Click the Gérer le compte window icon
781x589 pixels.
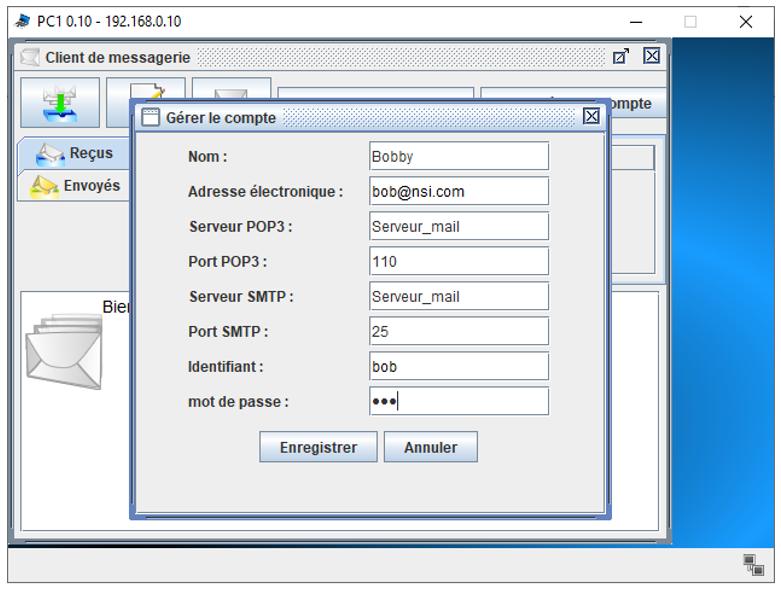[x=150, y=117]
